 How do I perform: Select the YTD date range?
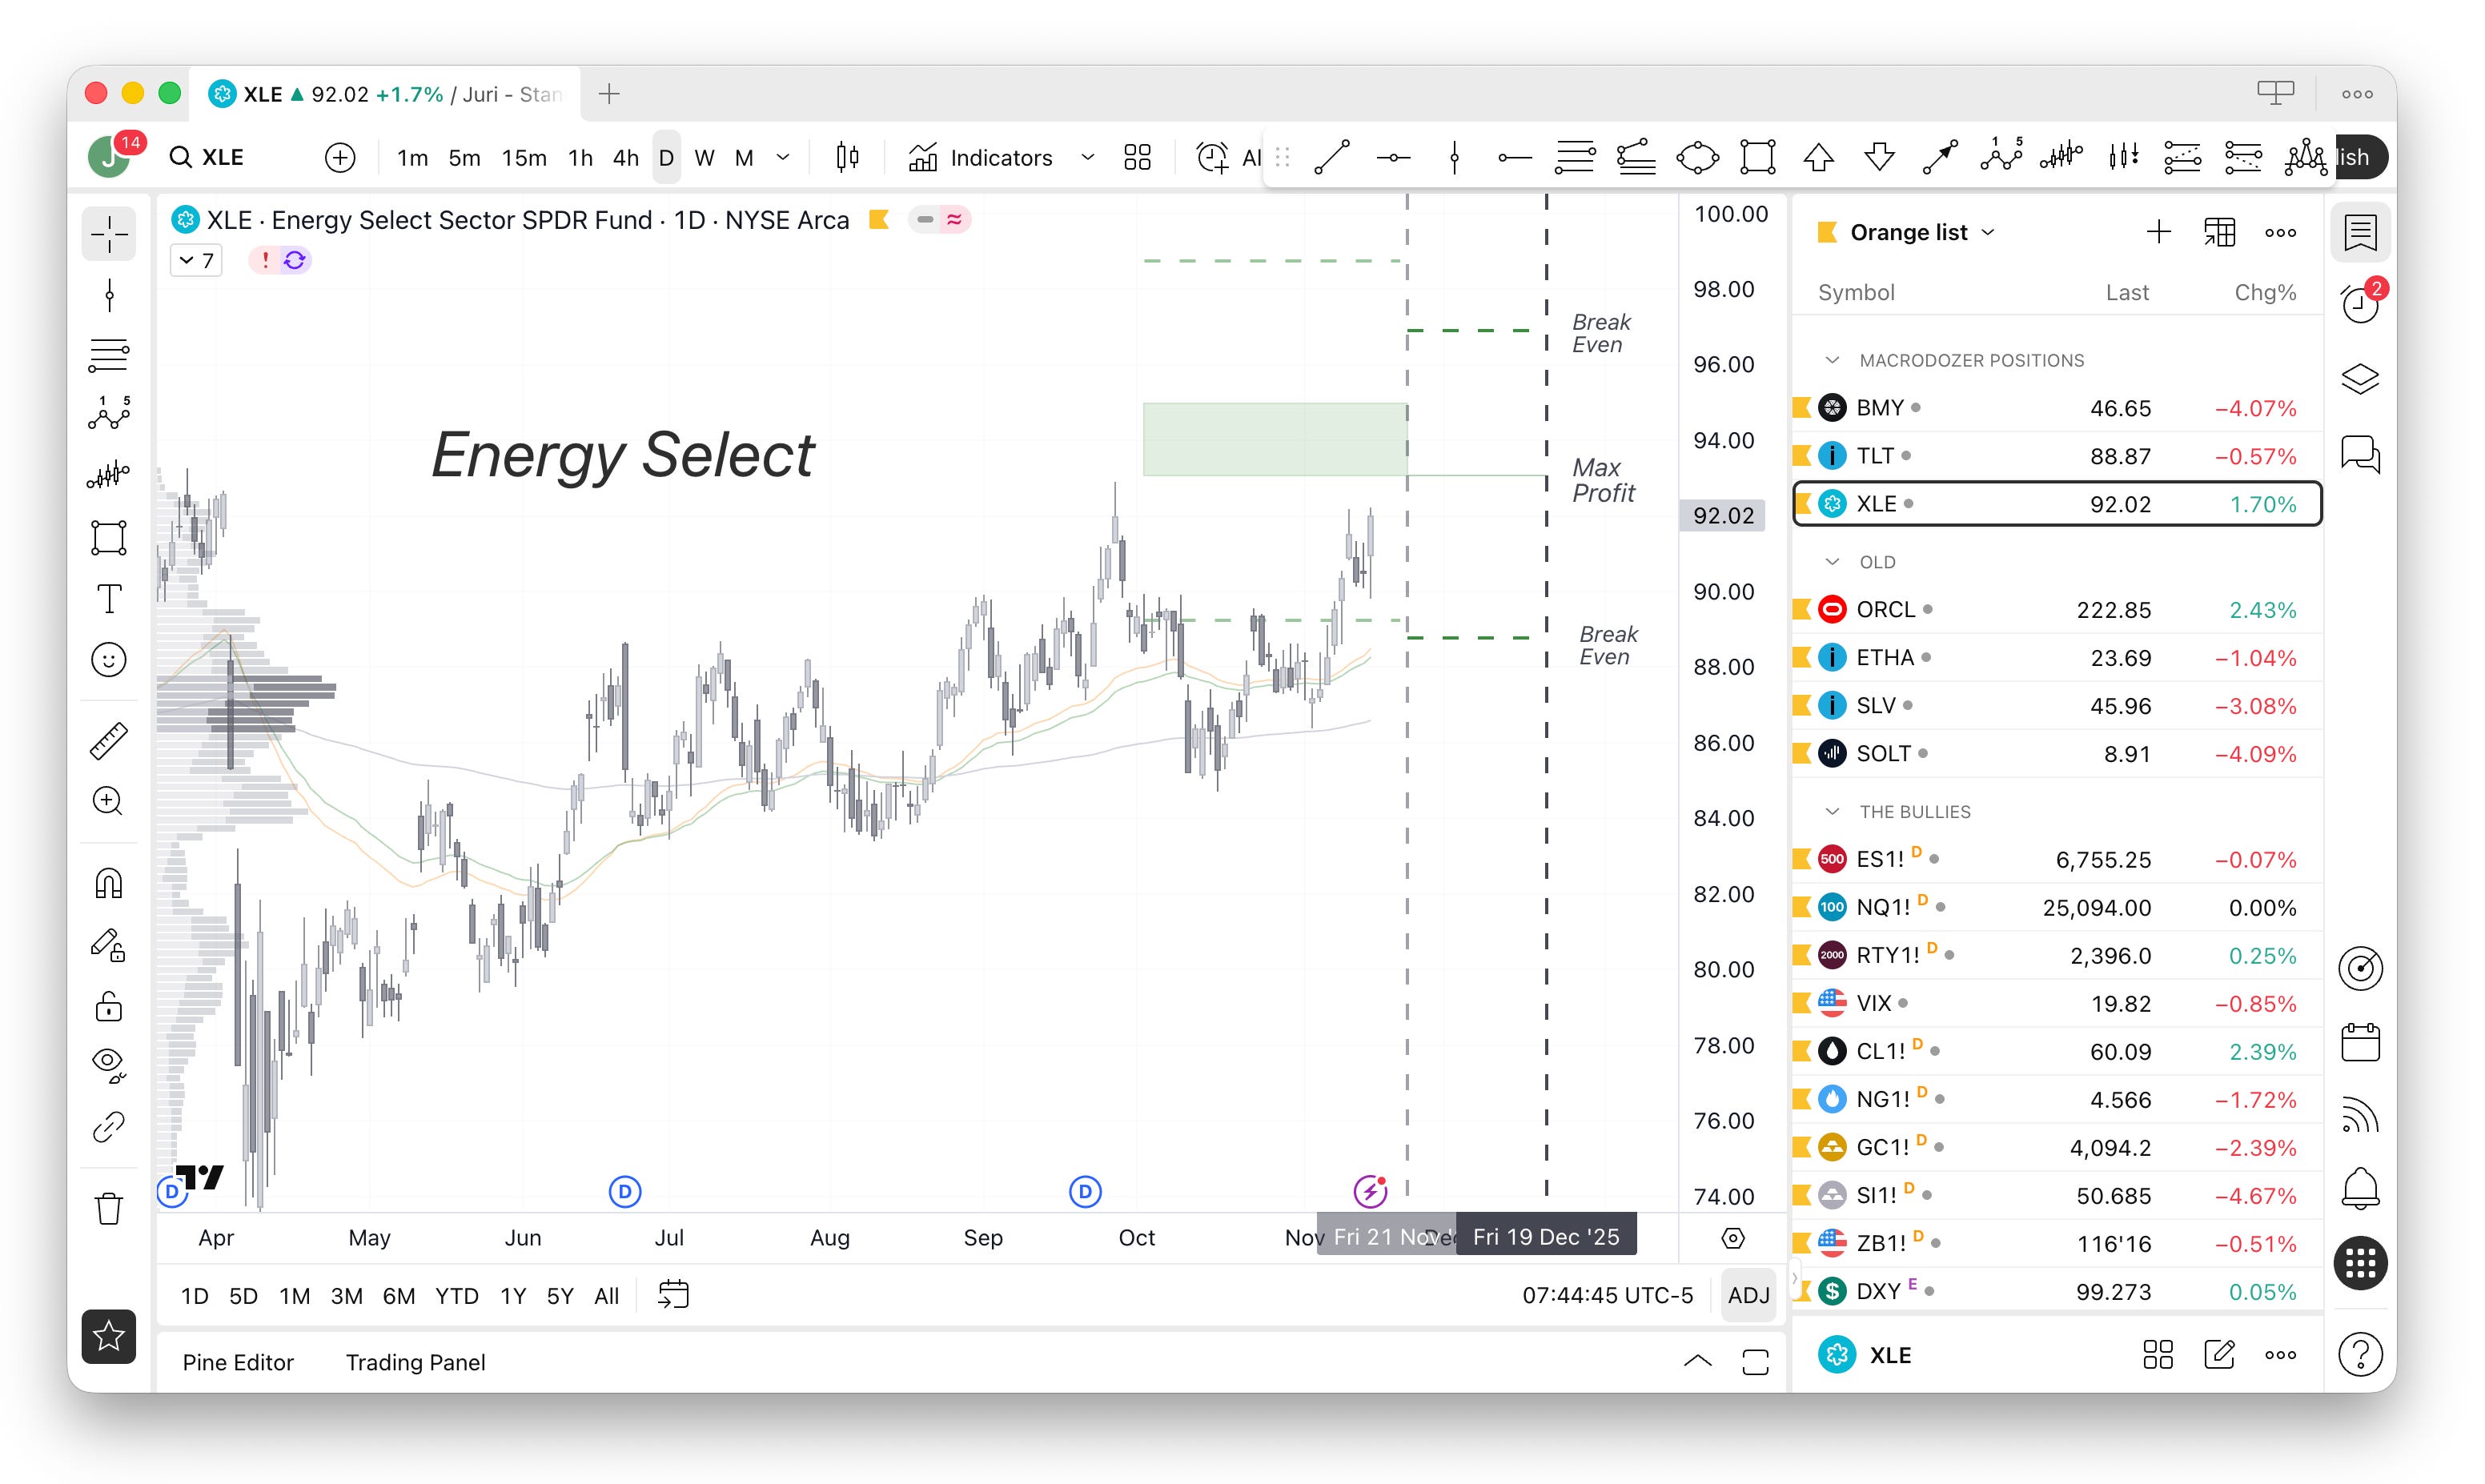click(x=456, y=1296)
